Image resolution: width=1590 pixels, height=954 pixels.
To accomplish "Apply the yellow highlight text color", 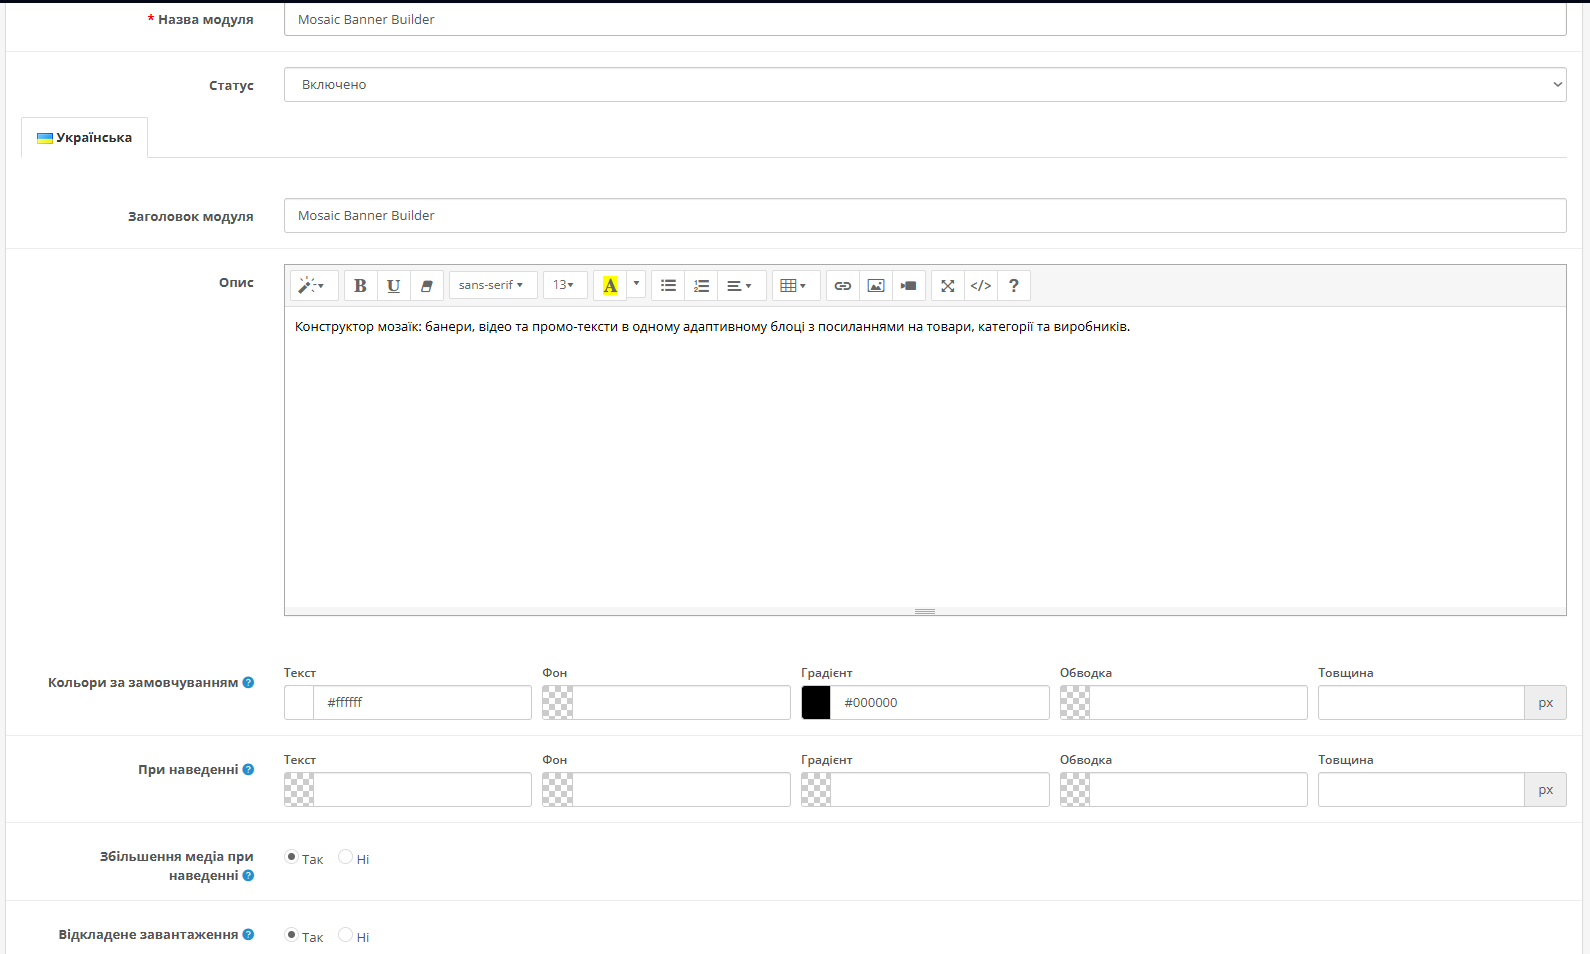I will click(x=610, y=286).
